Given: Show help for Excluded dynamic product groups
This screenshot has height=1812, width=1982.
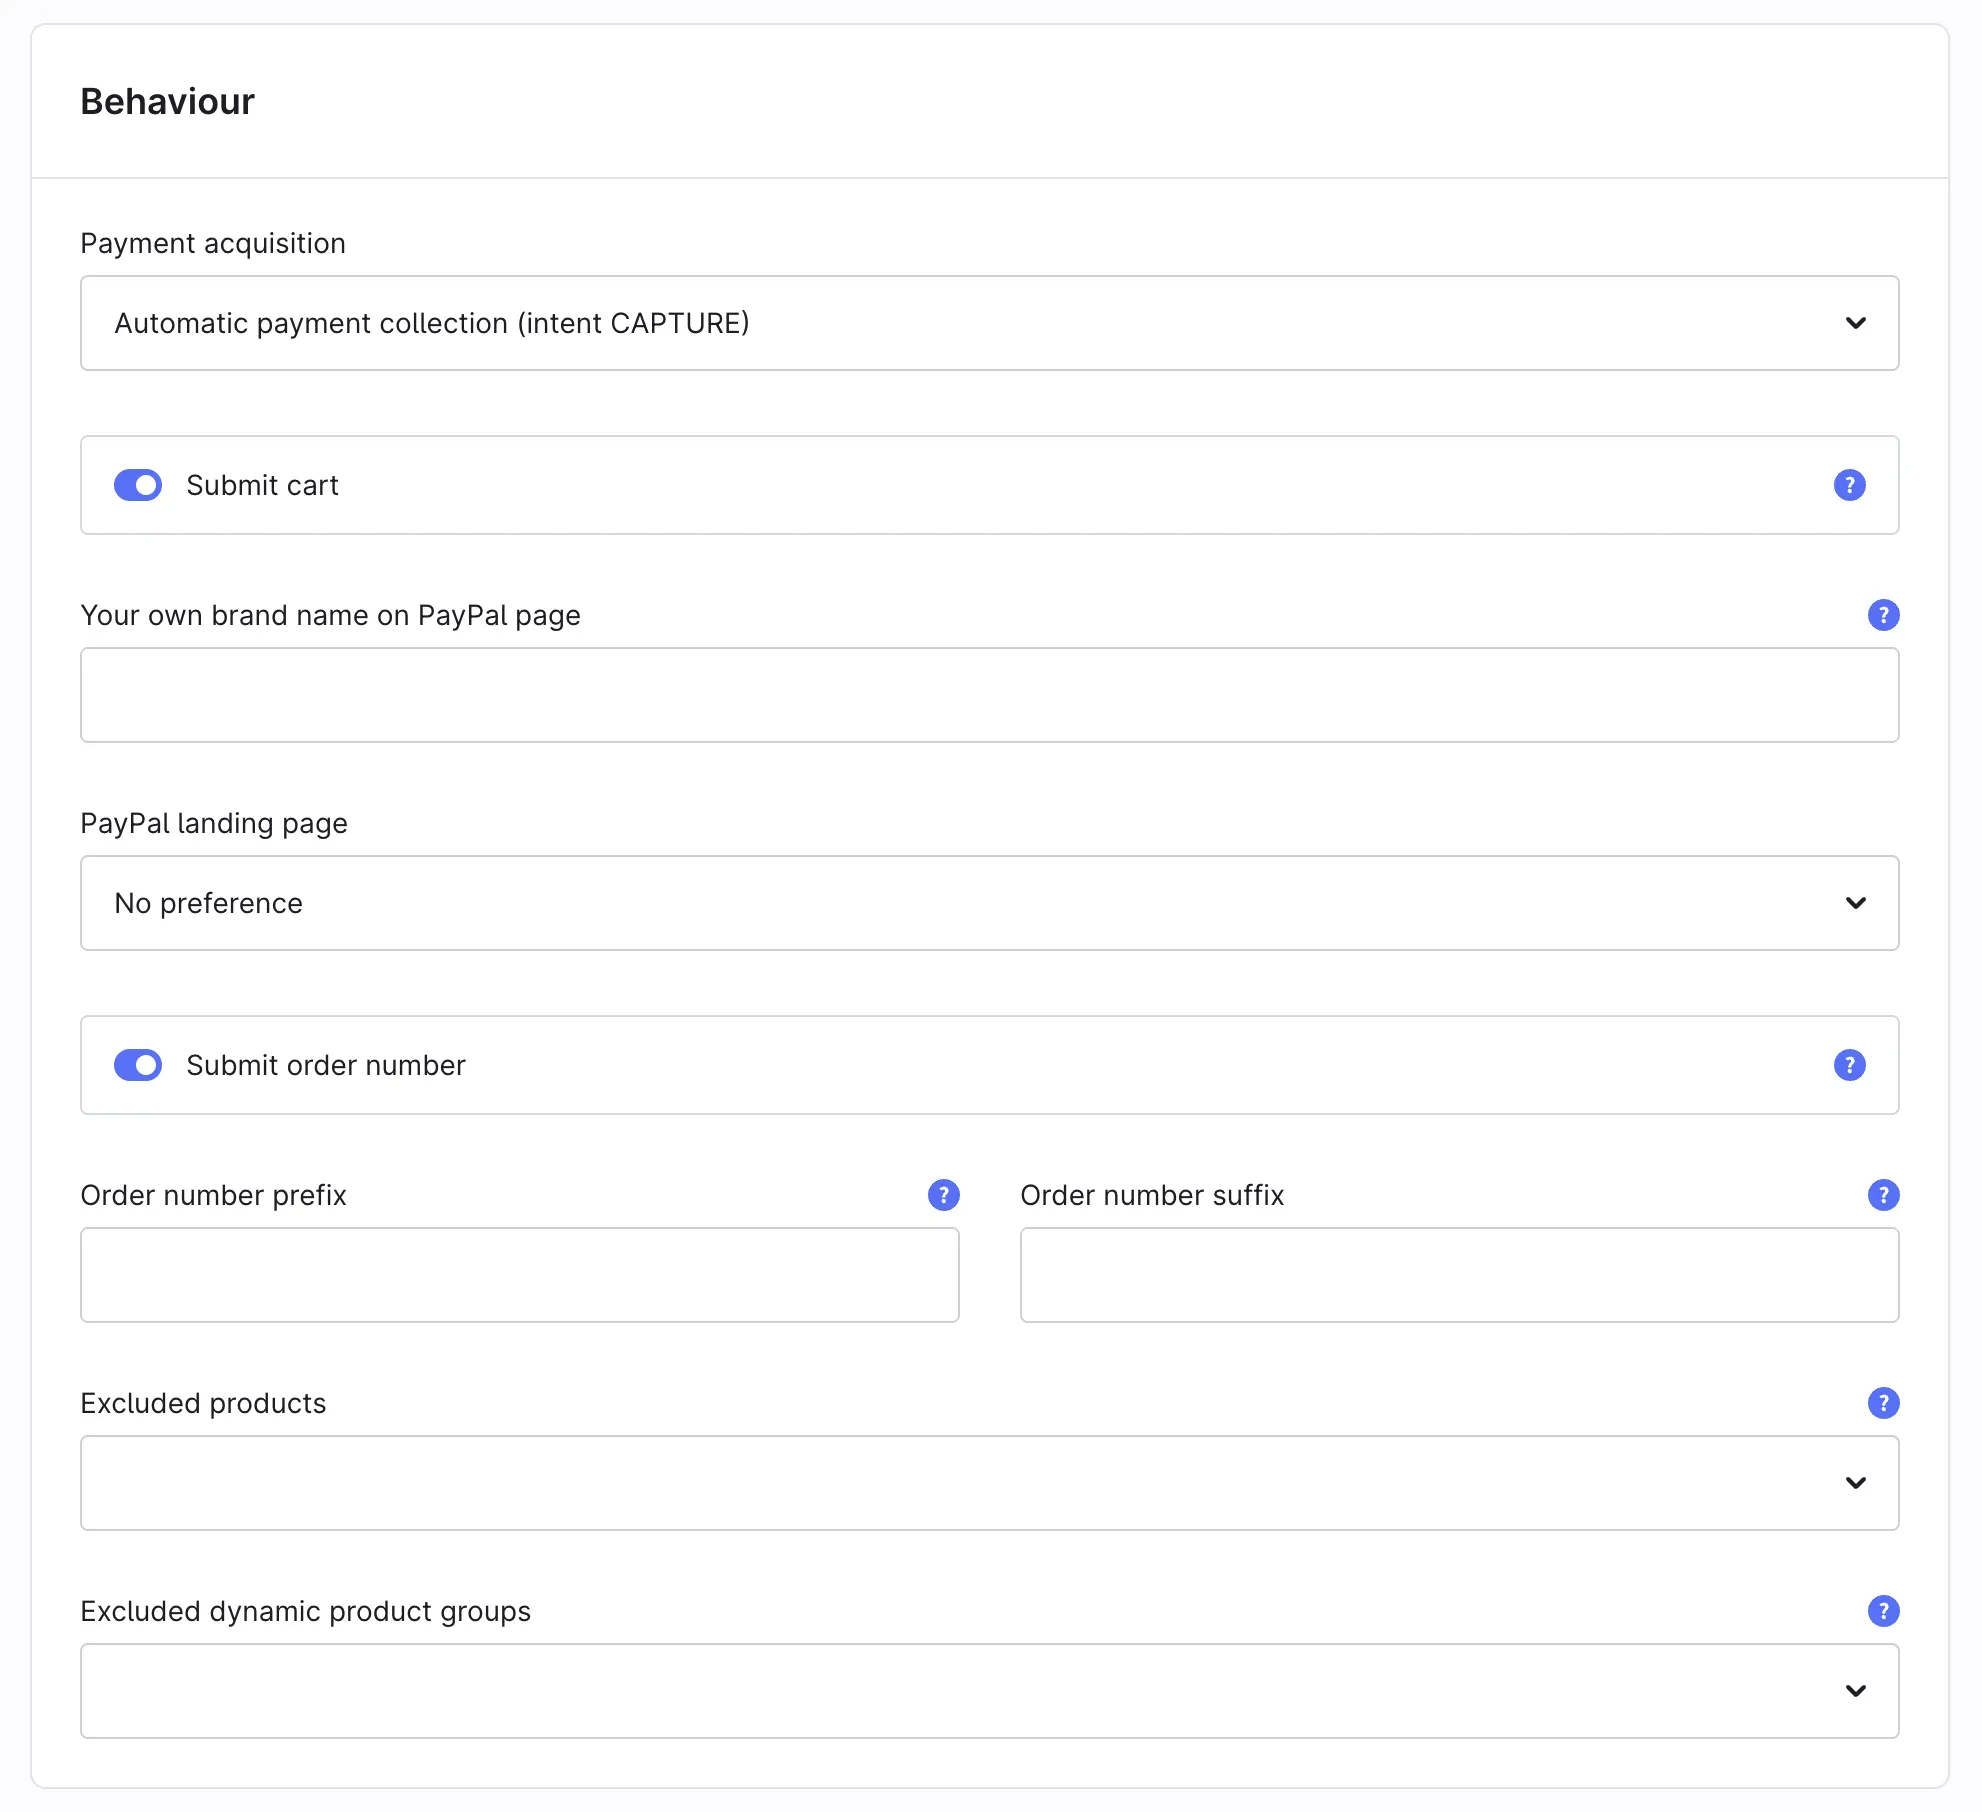Looking at the screenshot, I should point(1883,1611).
